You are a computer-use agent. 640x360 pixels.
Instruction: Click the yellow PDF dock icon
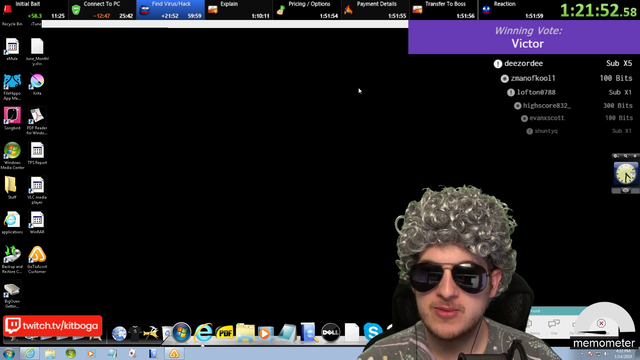(224, 333)
